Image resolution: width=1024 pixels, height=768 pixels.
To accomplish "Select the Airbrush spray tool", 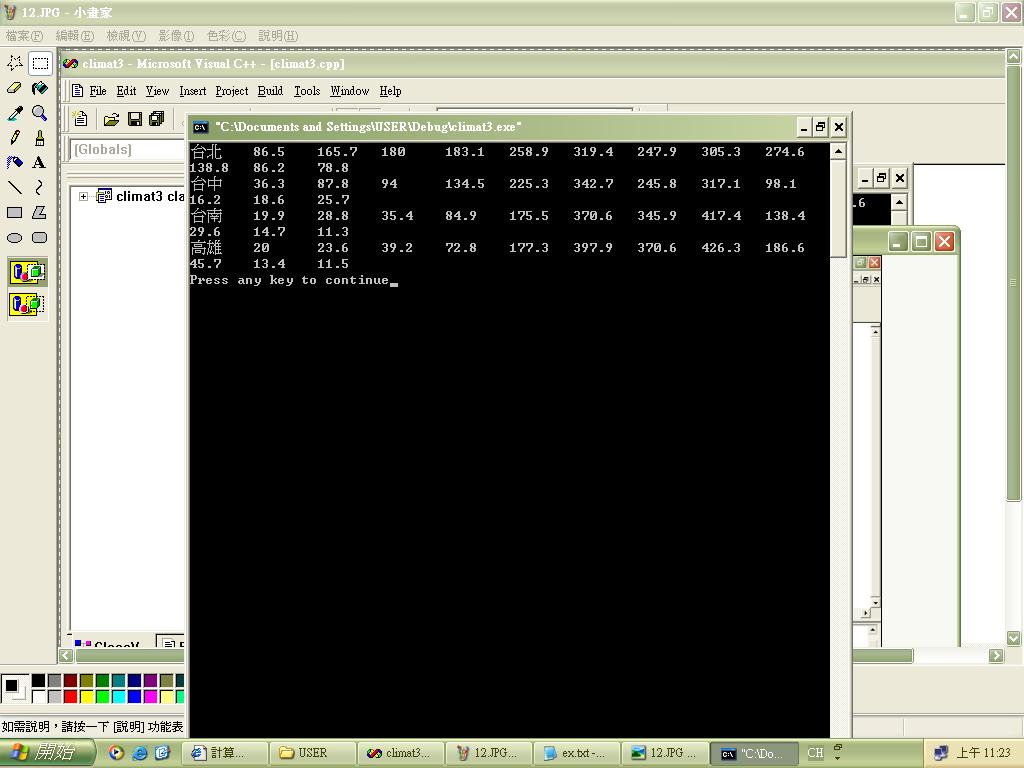I will (15, 162).
